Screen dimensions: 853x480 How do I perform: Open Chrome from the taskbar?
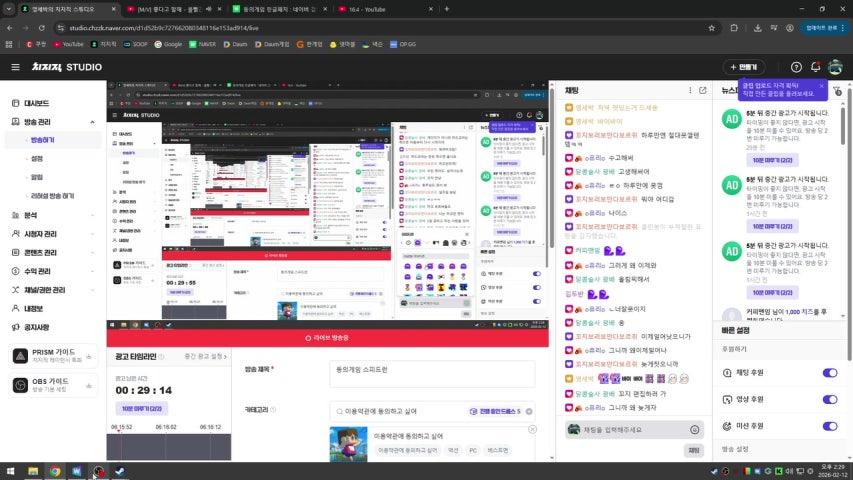(x=55, y=471)
